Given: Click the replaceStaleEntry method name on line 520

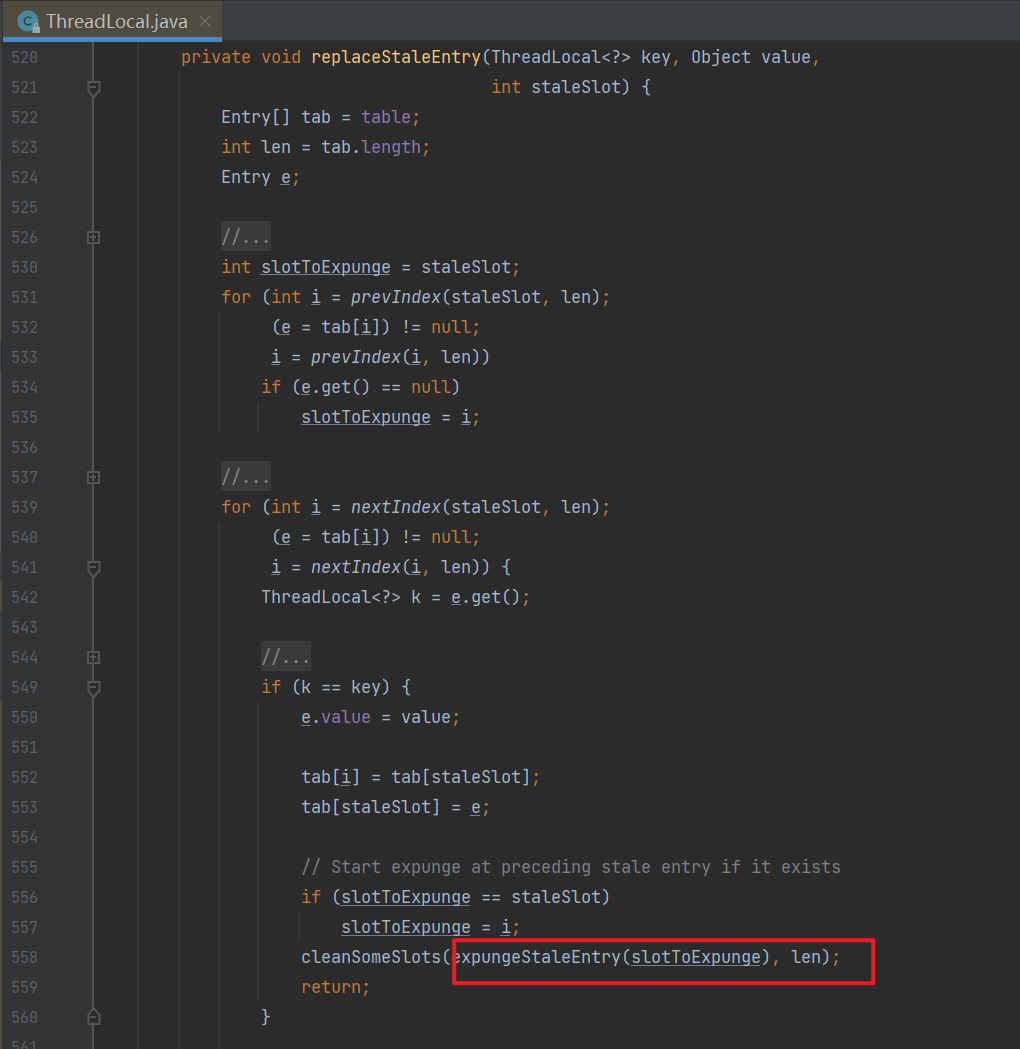Looking at the screenshot, I should [x=396, y=58].
